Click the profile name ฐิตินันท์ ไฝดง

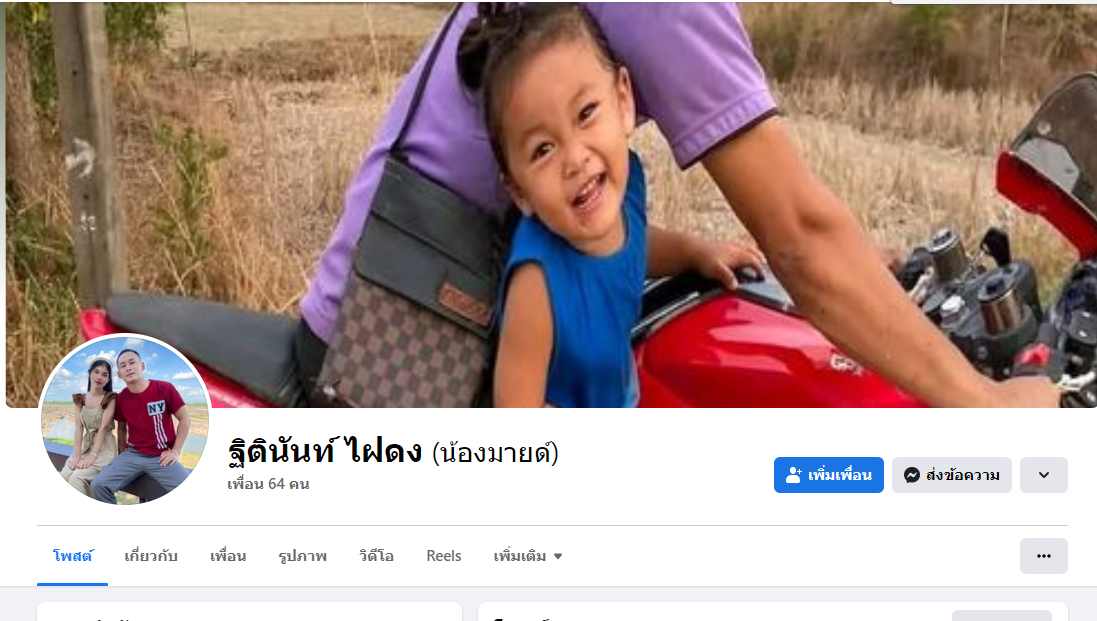point(325,451)
